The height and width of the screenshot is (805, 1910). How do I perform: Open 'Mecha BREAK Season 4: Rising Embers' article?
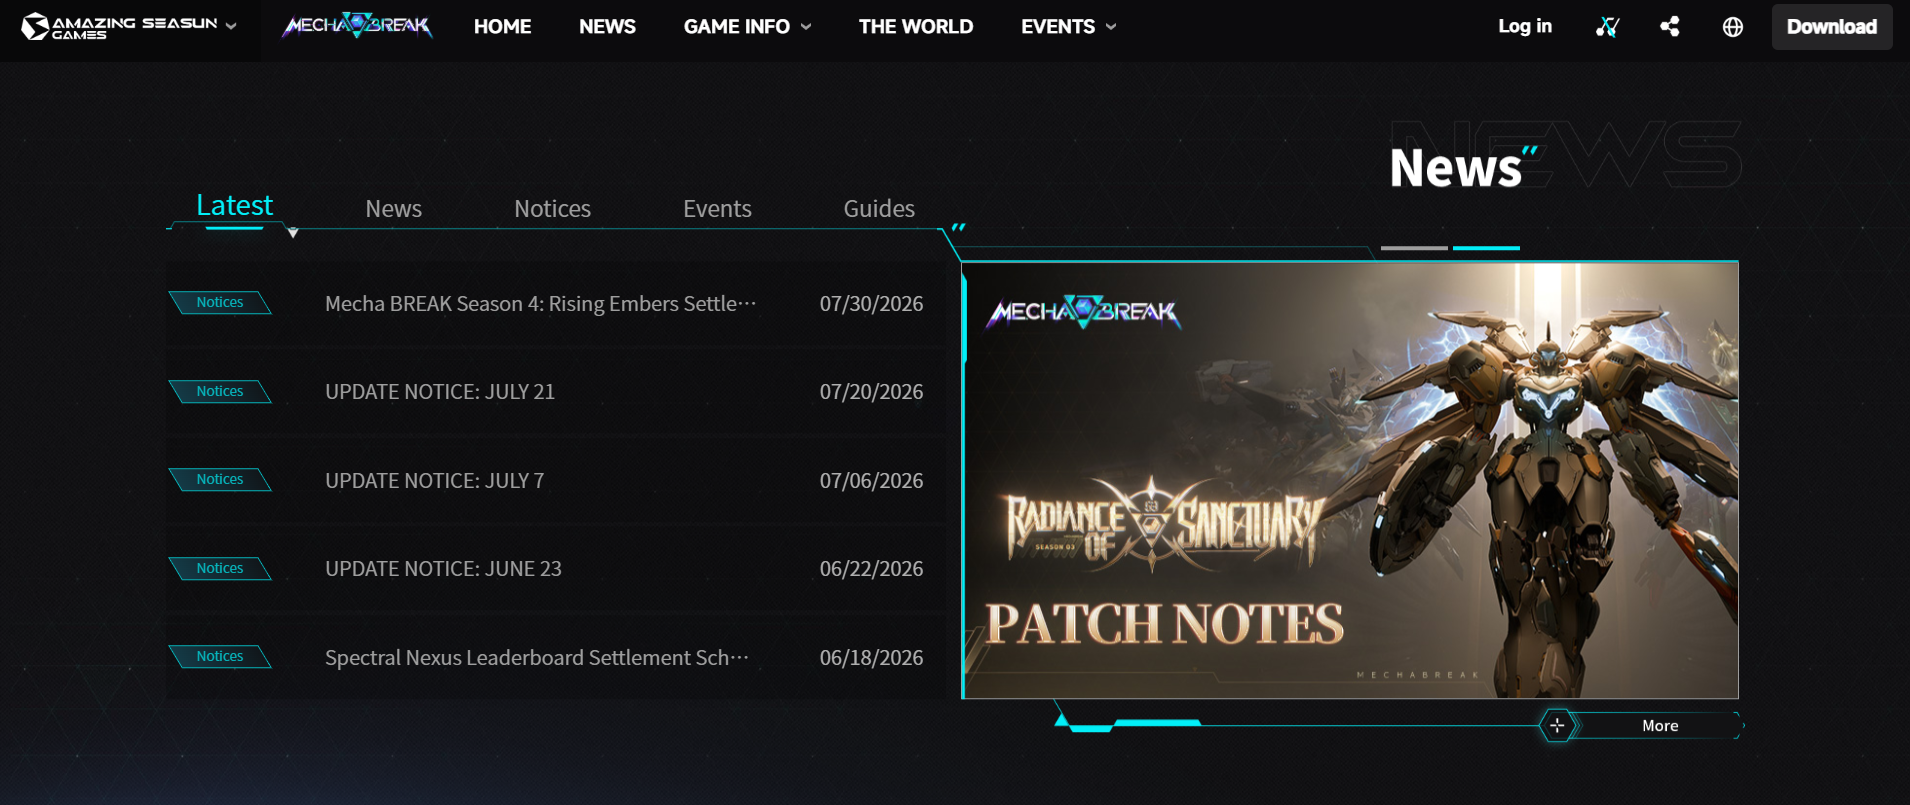tap(541, 304)
